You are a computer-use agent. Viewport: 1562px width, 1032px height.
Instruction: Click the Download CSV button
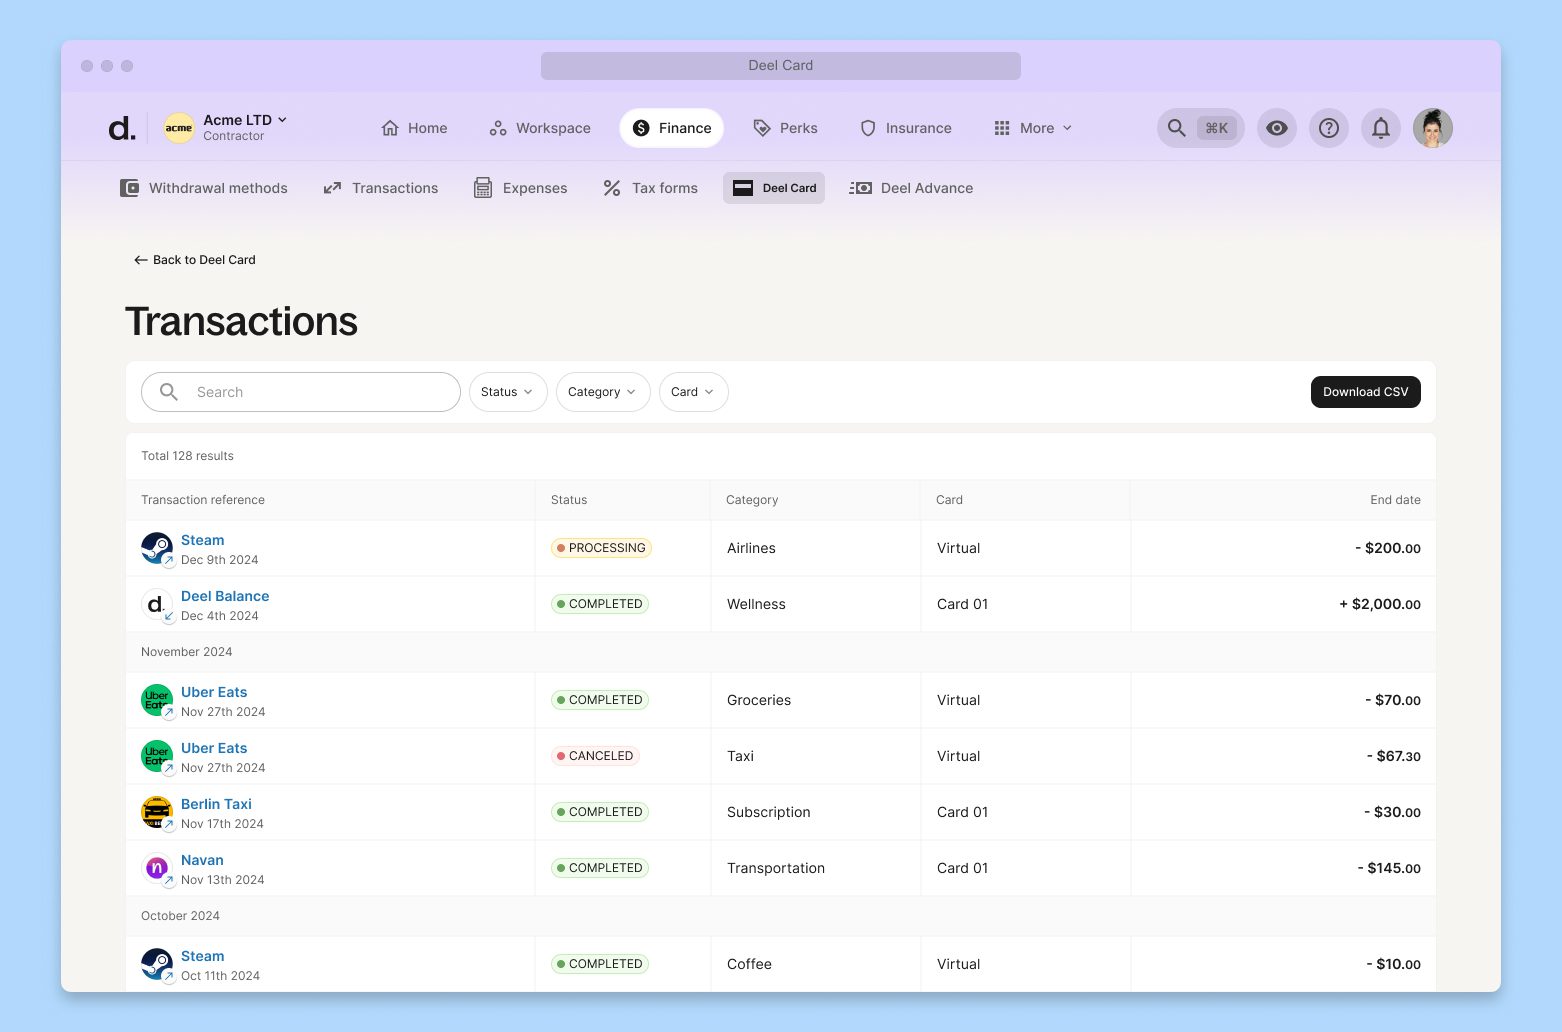tap(1365, 392)
